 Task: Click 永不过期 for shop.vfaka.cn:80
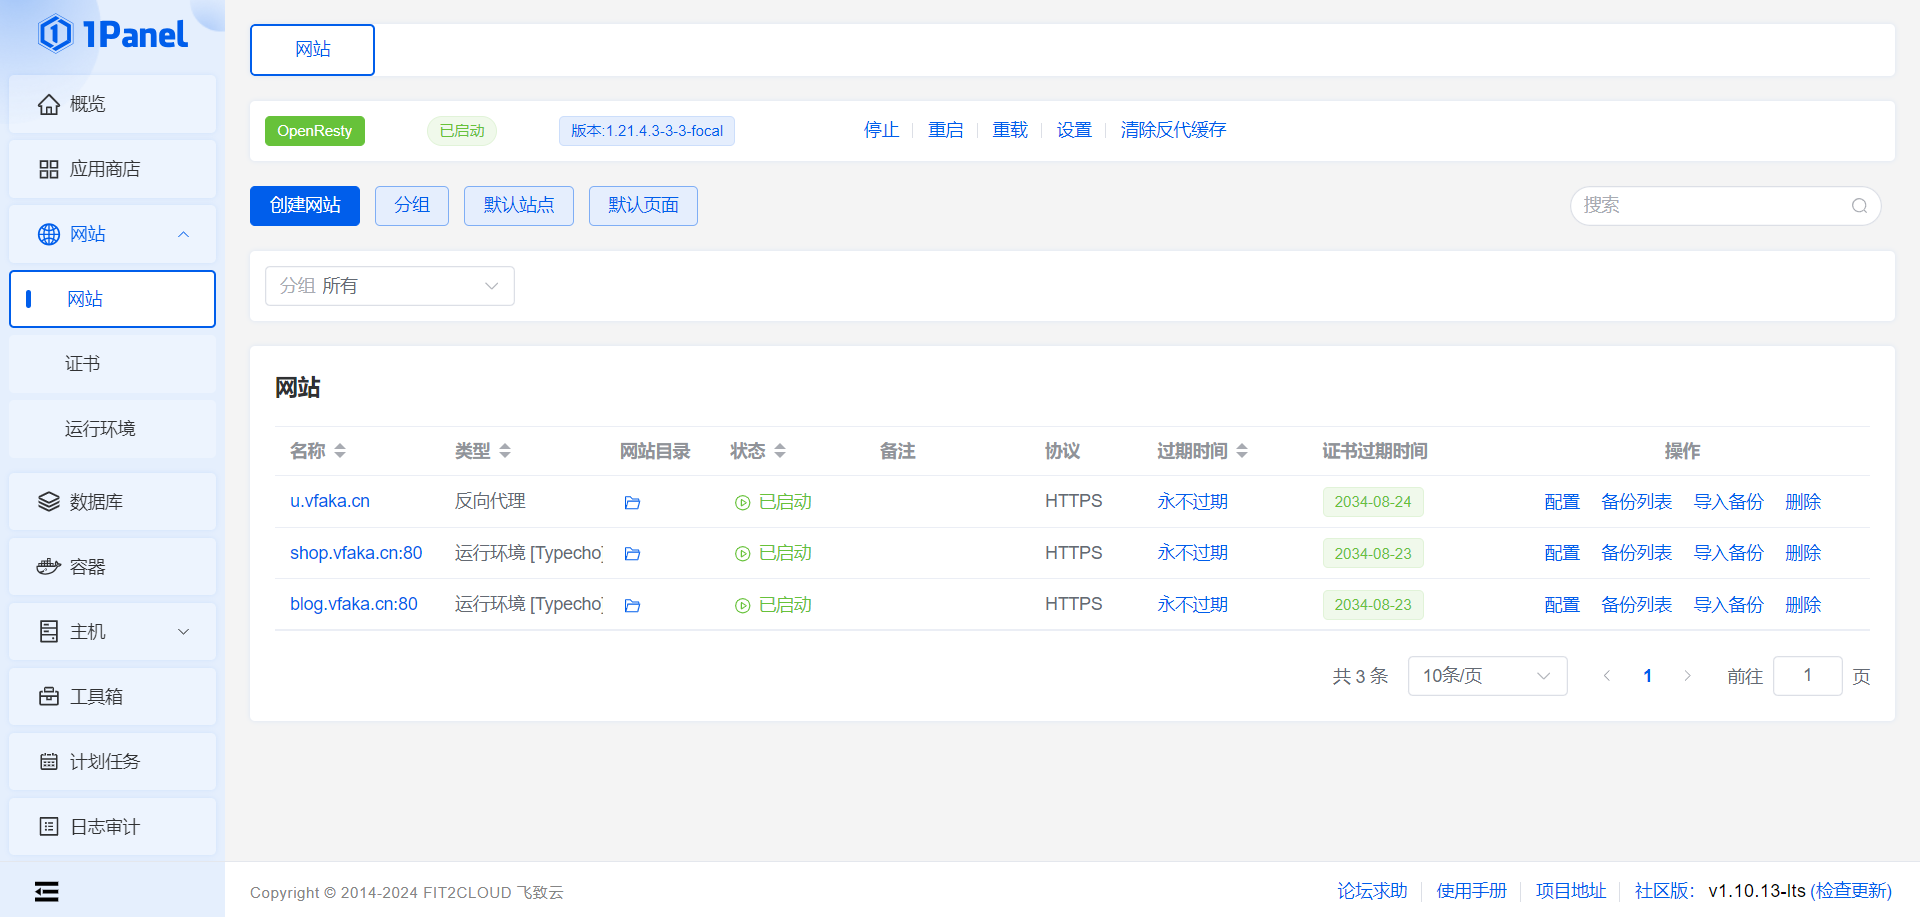coord(1192,553)
